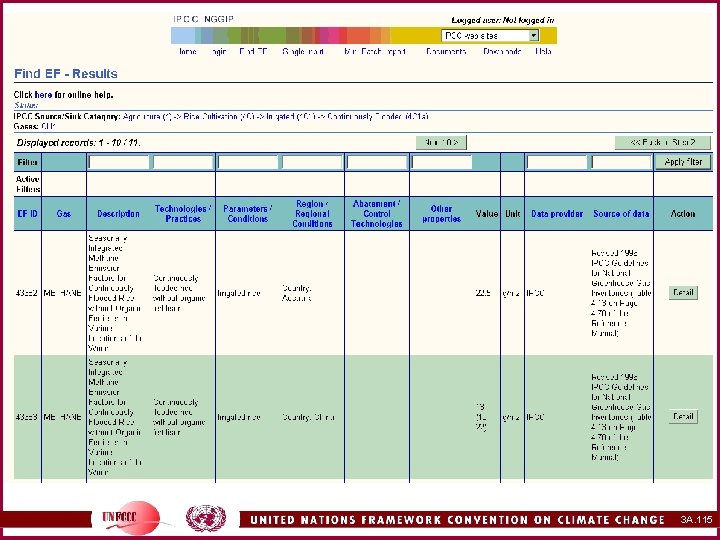The image size is (720, 540).
Task: Click the 'here' online help link
Action: (x=43, y=95)
